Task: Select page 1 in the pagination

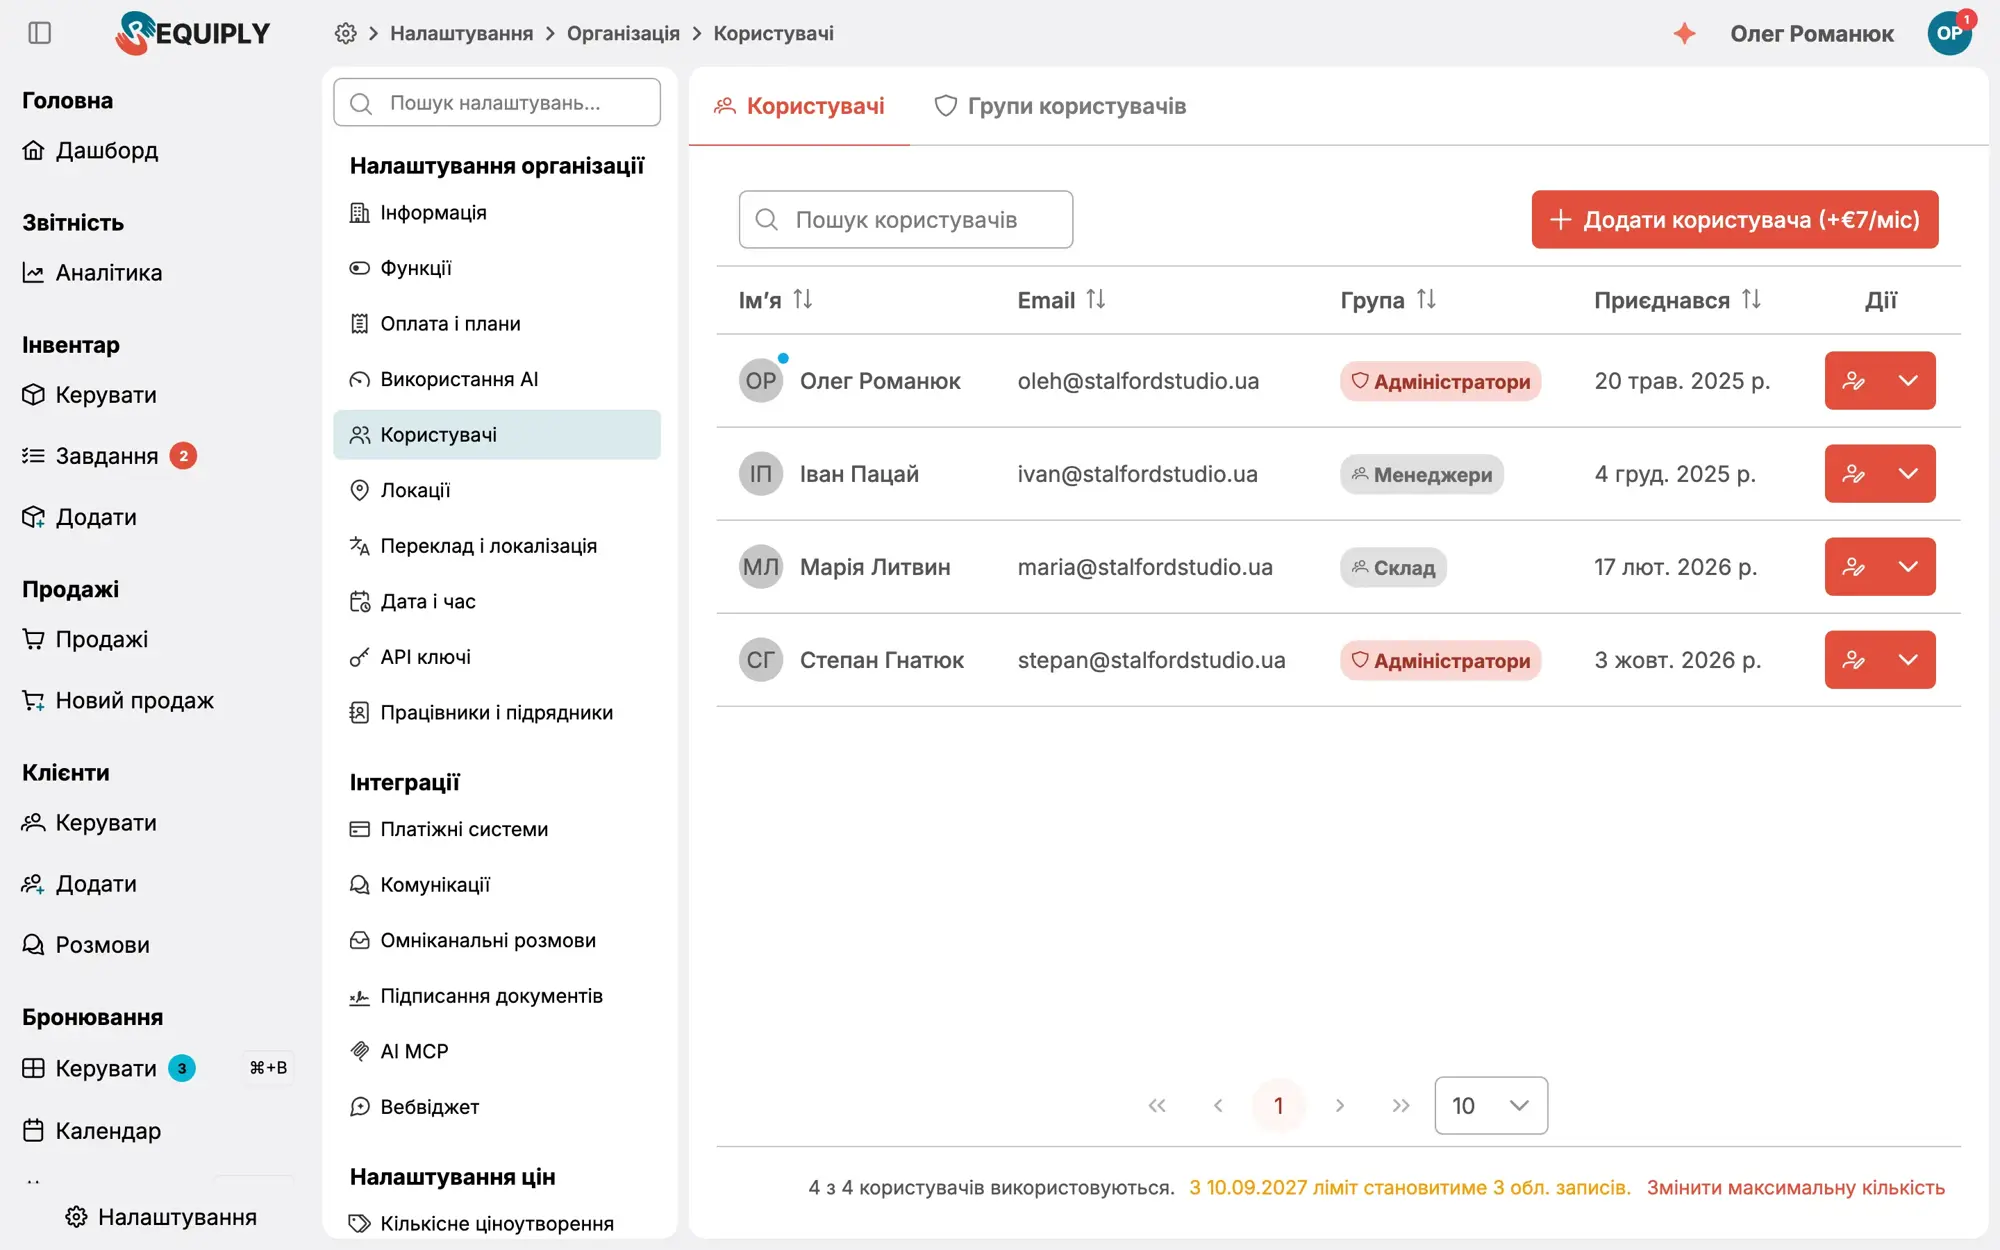Action: [1278, 1105]
